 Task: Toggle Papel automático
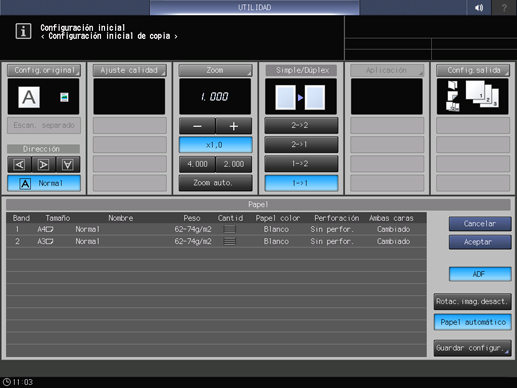point(473,322)
